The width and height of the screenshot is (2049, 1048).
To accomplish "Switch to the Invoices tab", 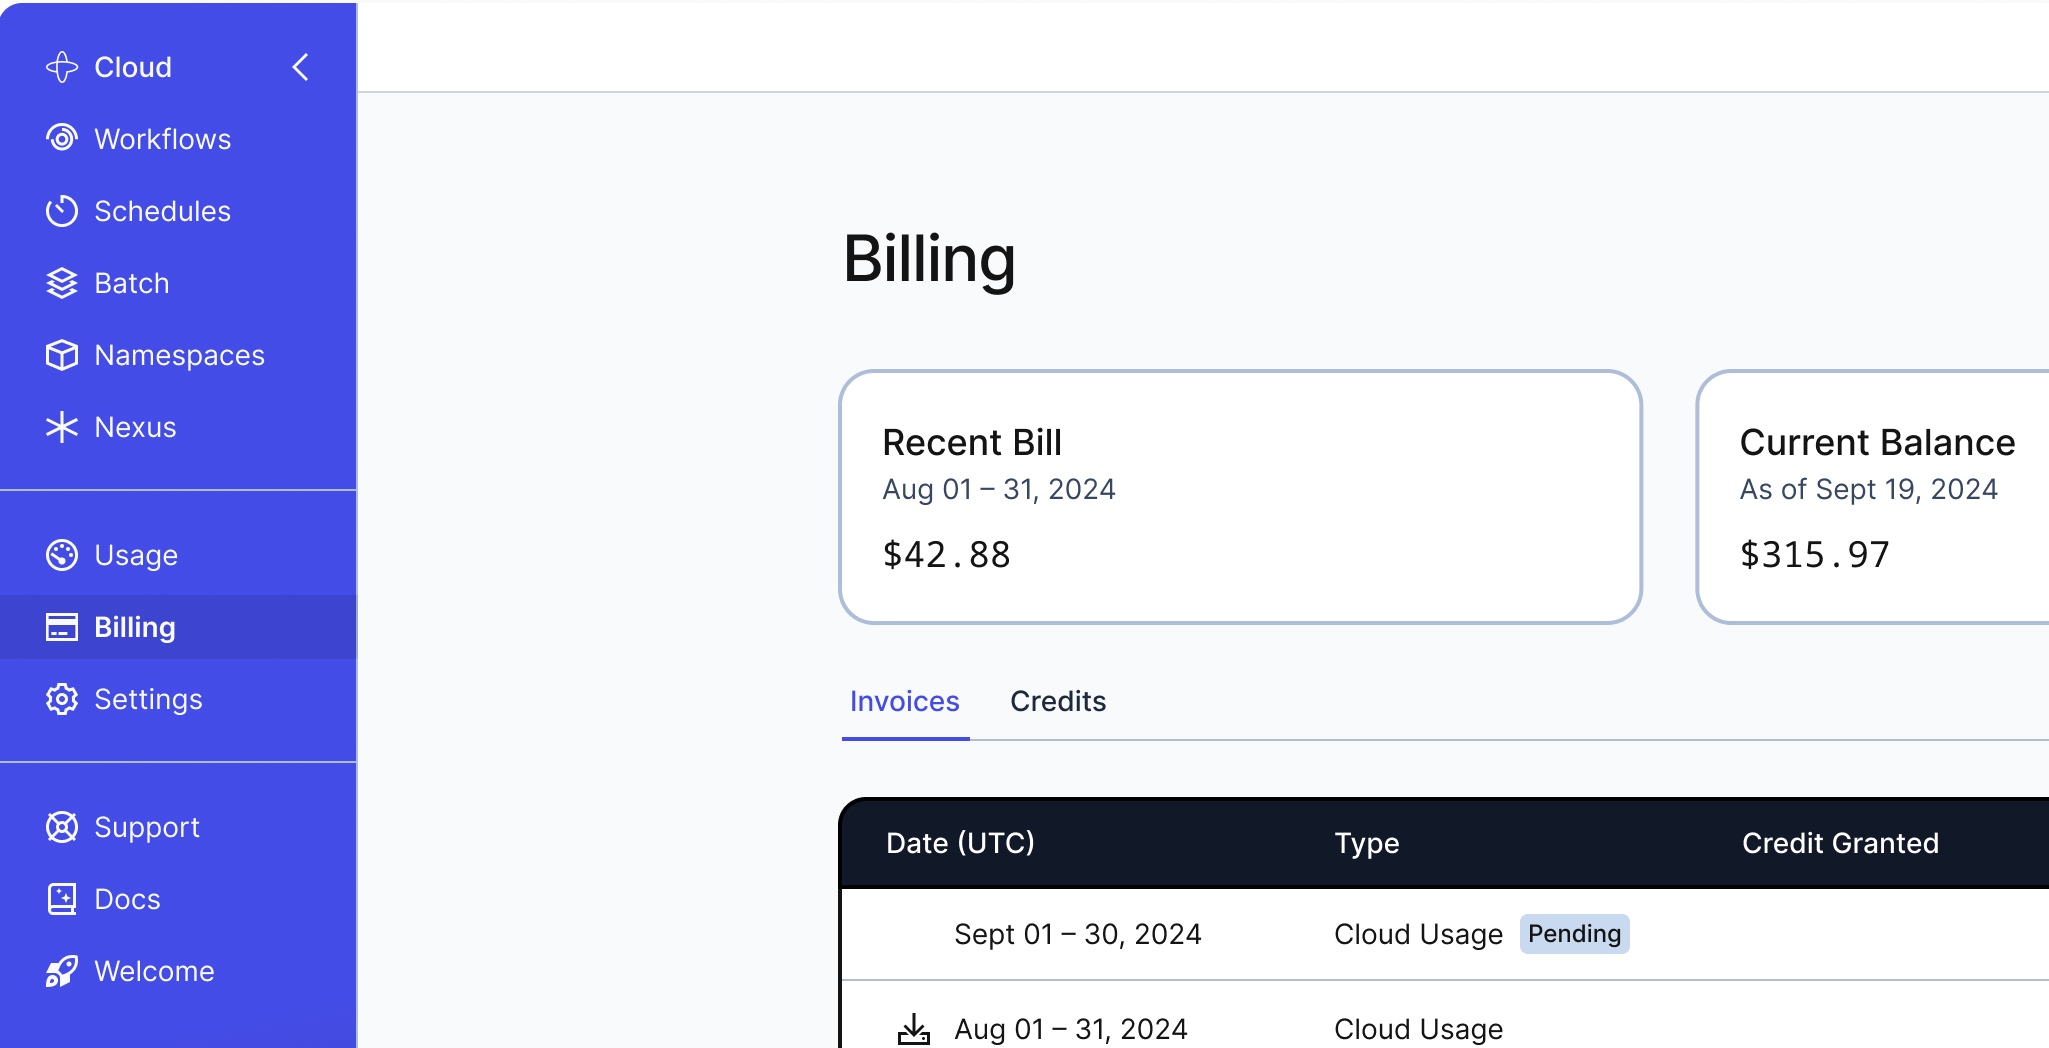I will click(904, 701).
